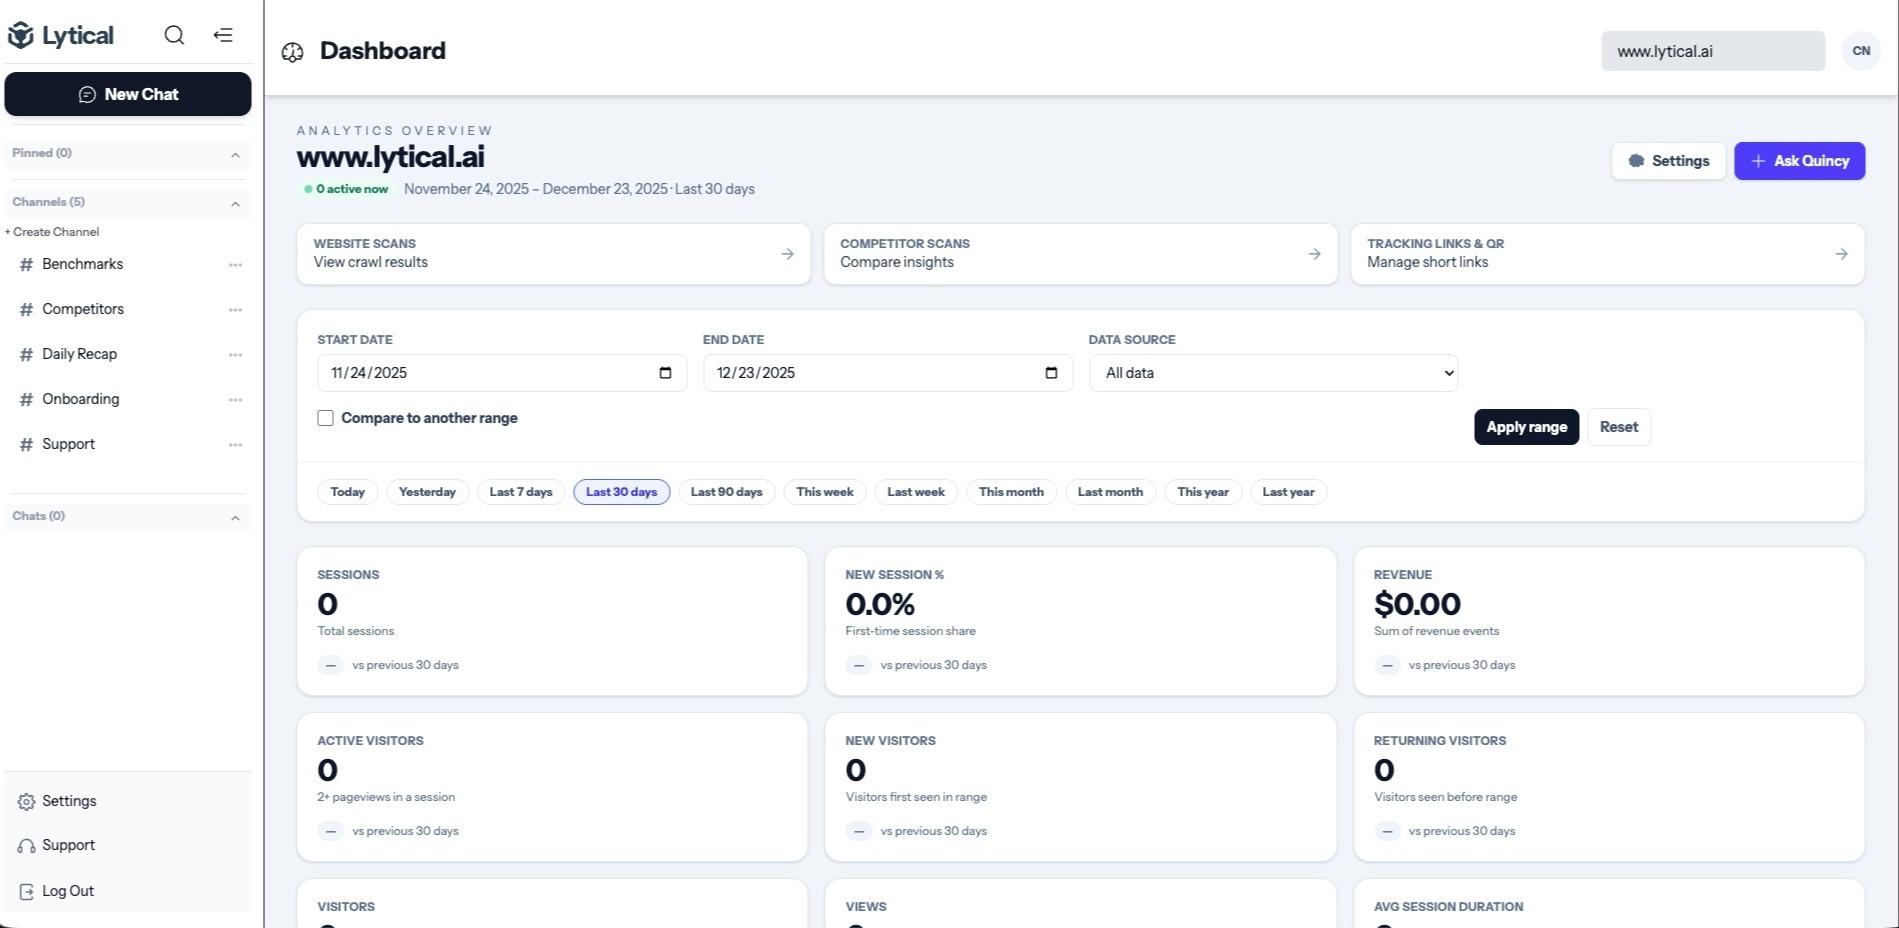Collapse the Channels section
Viewport: 1899px width, 928px height.
pos(236,202)
